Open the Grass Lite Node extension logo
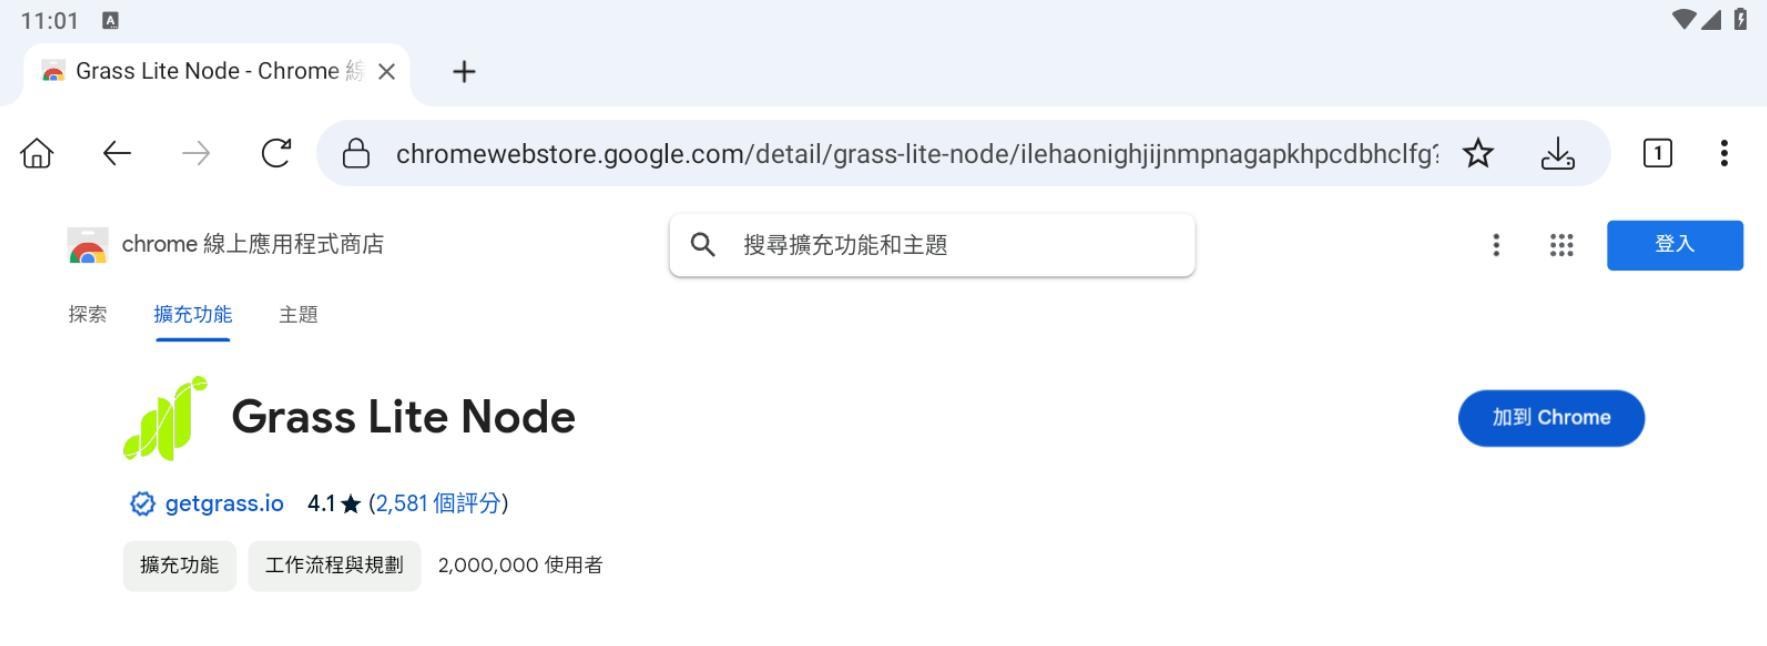Image resolution: width=1767 pixels, height=646 pixels. click(163, 418)
